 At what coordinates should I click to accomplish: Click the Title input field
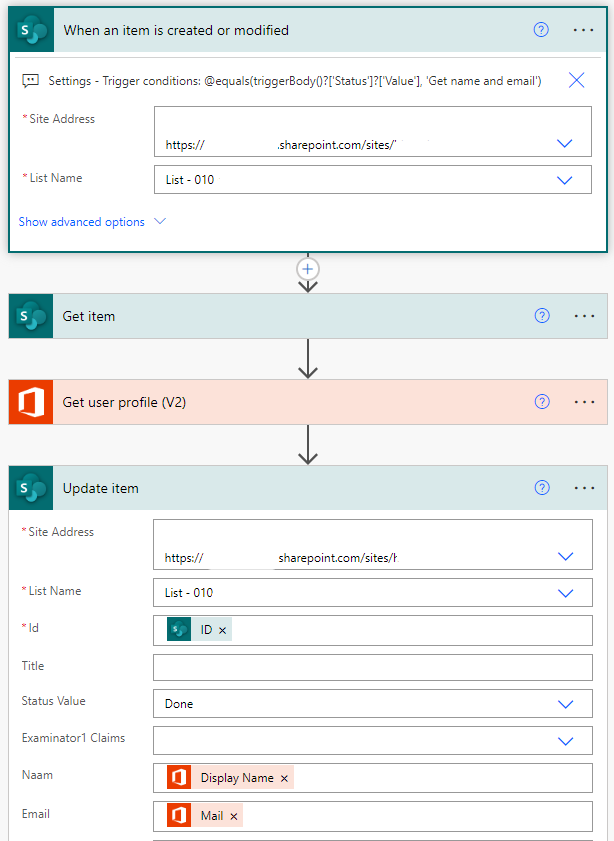coord(372,667)
